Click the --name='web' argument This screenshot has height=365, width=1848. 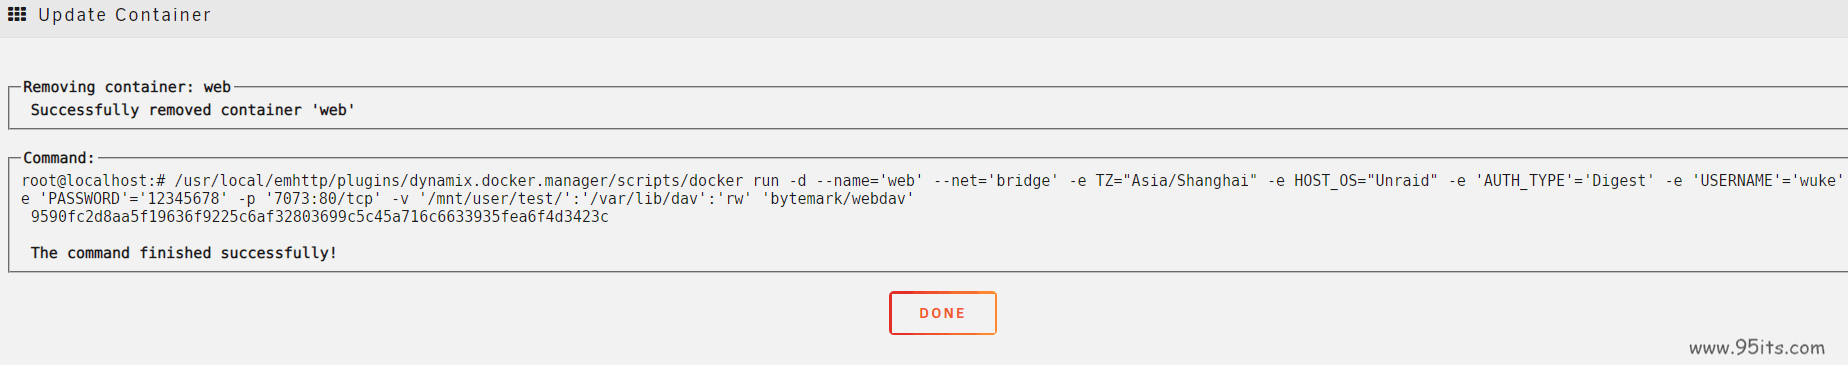coord(869,181)
